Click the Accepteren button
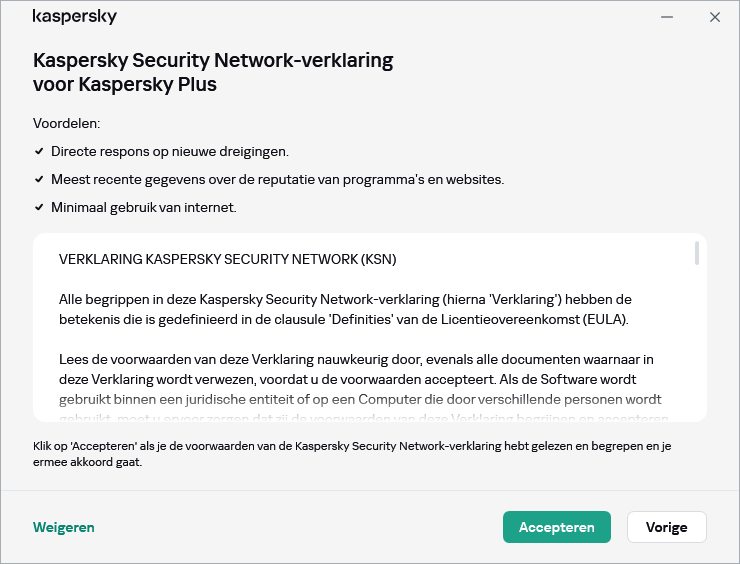The image size is (740, 564). tap(556, 527)
